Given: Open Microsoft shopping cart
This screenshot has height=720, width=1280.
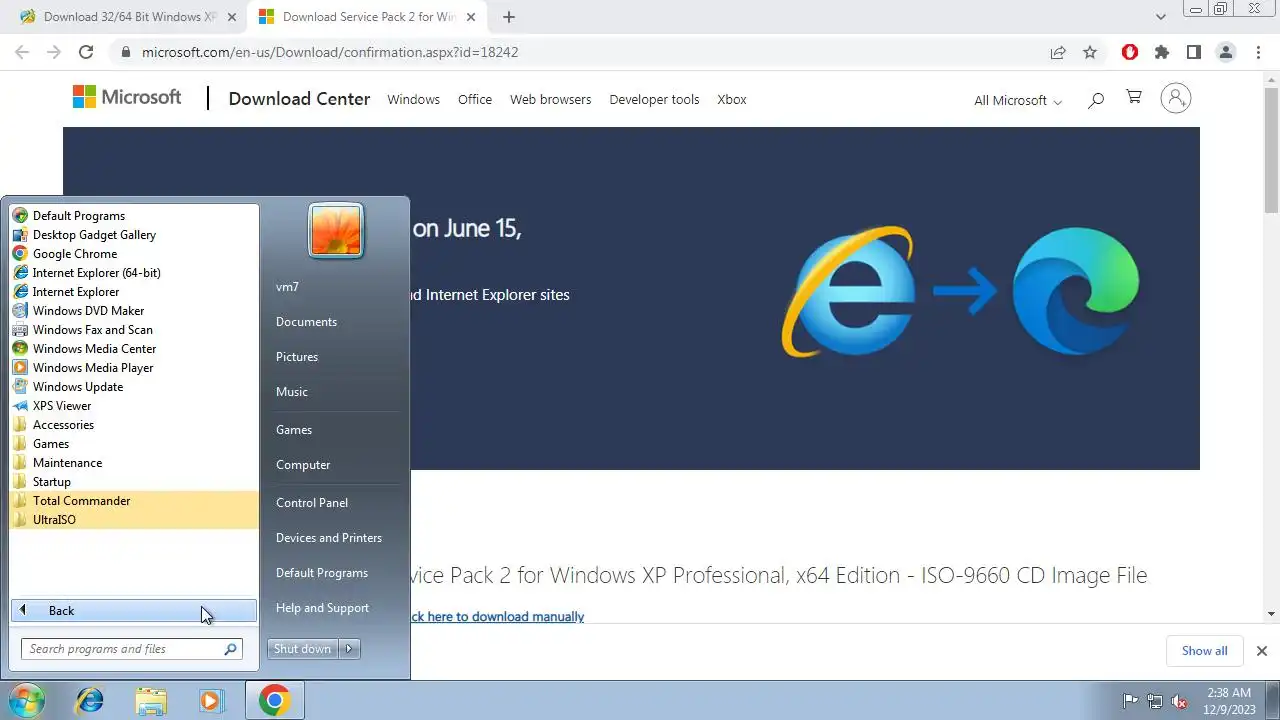Looking at the screenshot, I should (1134, 98).
